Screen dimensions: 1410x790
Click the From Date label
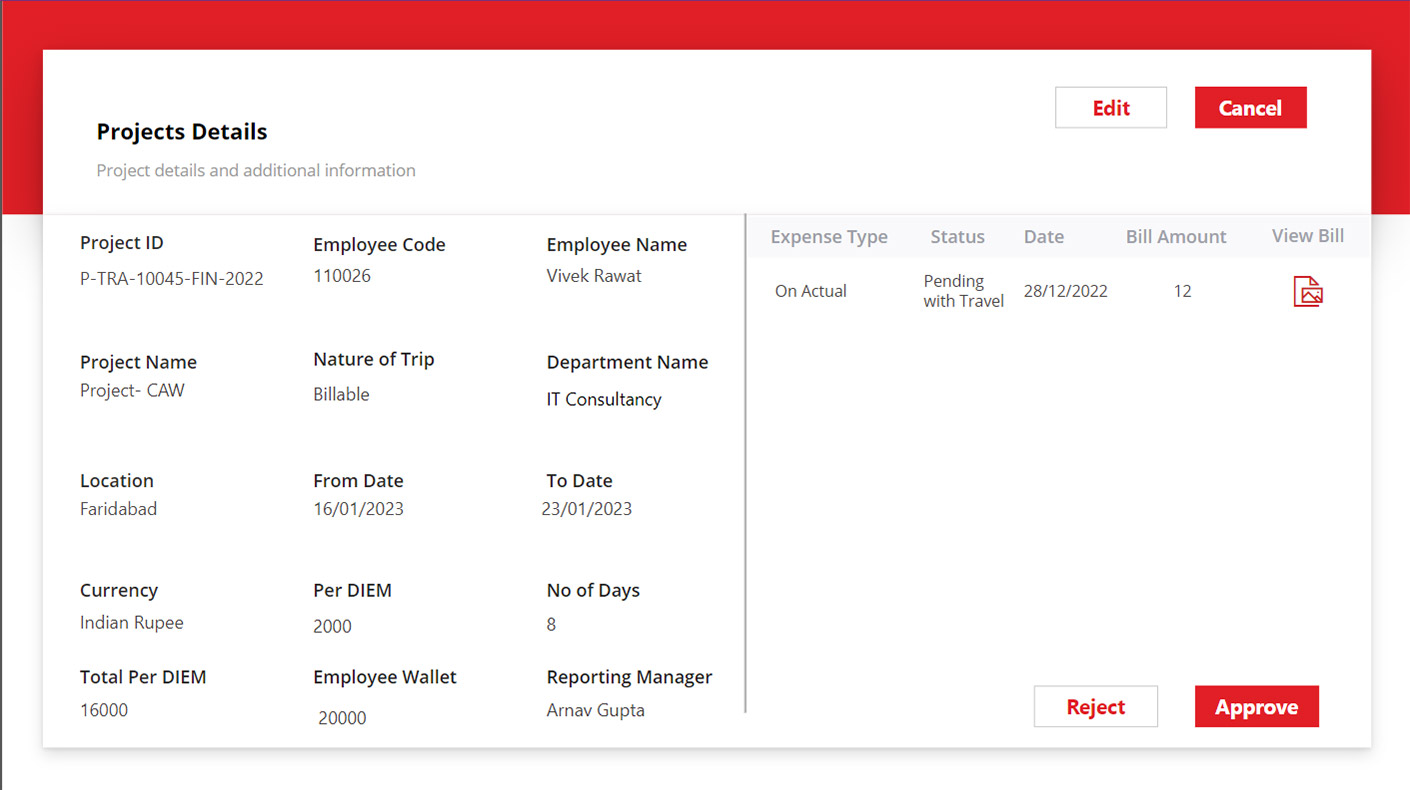358,481
